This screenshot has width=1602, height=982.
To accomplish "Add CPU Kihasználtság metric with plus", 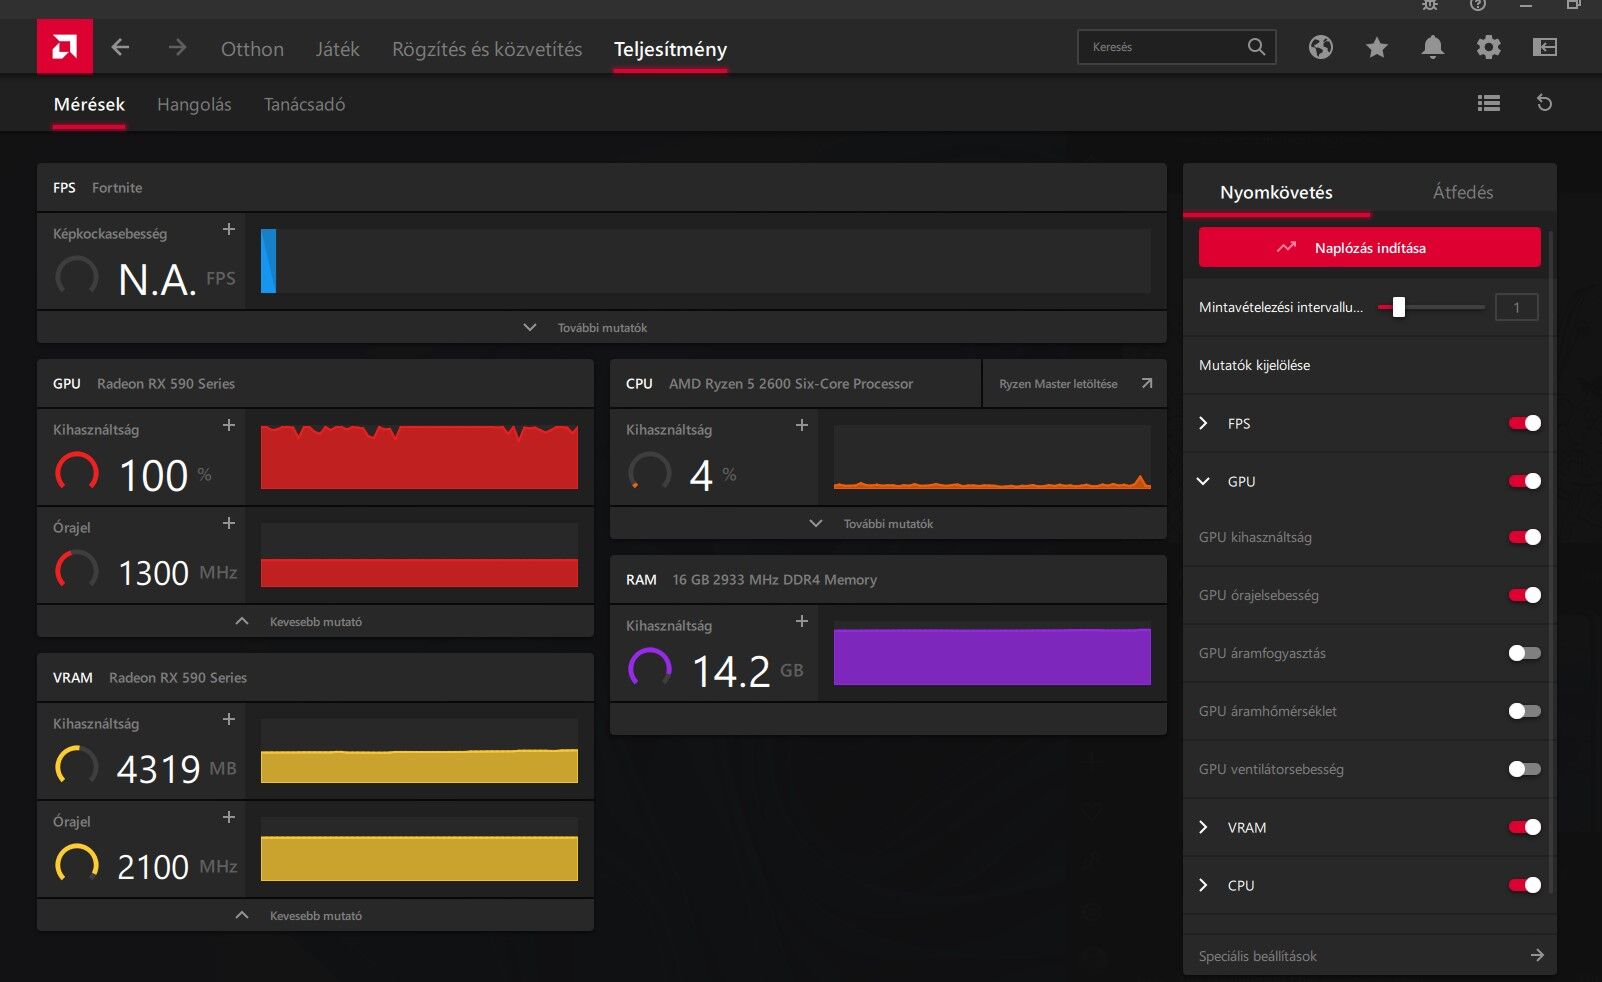I will click(802, 425).
